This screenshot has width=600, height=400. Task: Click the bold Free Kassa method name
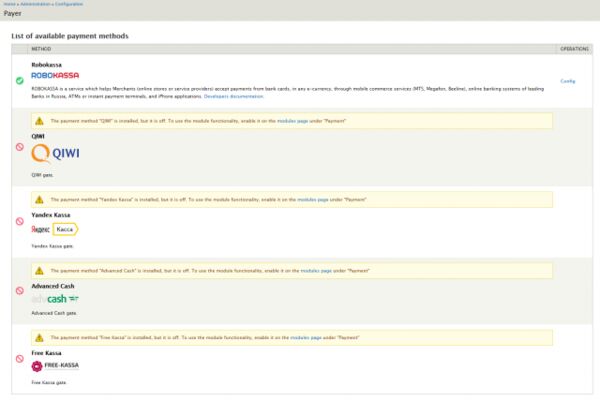46,353
